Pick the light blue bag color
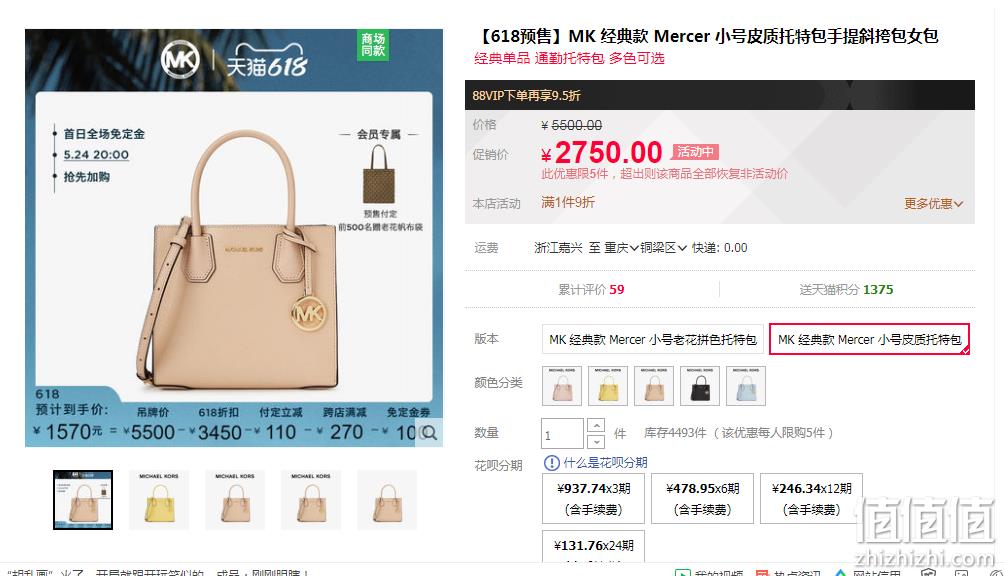Screen dimensions: 1004x576 click(746, 386)
